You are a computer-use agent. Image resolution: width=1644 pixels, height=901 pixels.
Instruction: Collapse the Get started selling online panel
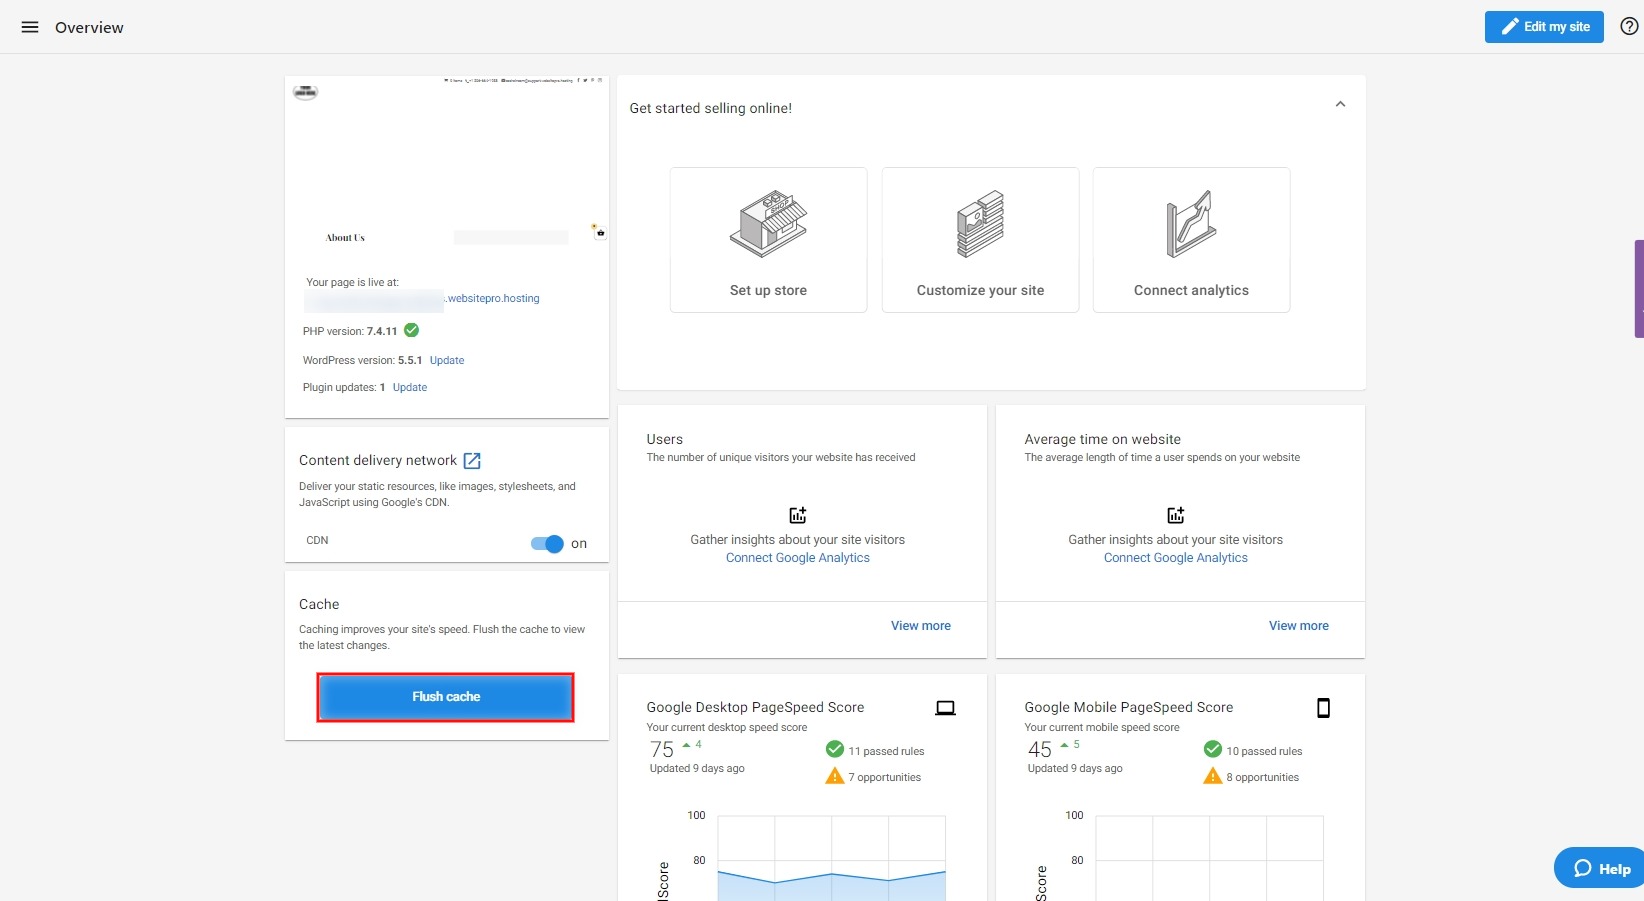(x=1340, y=104)
